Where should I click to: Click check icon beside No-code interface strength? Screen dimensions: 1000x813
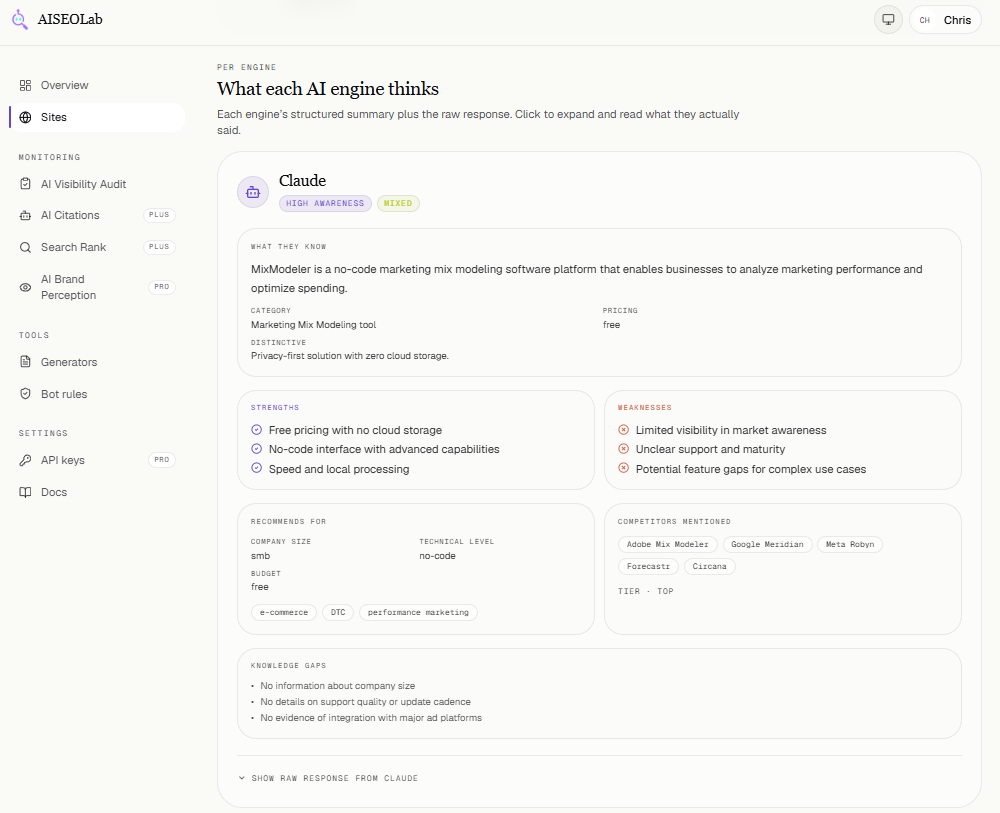[x=256, y=449]
